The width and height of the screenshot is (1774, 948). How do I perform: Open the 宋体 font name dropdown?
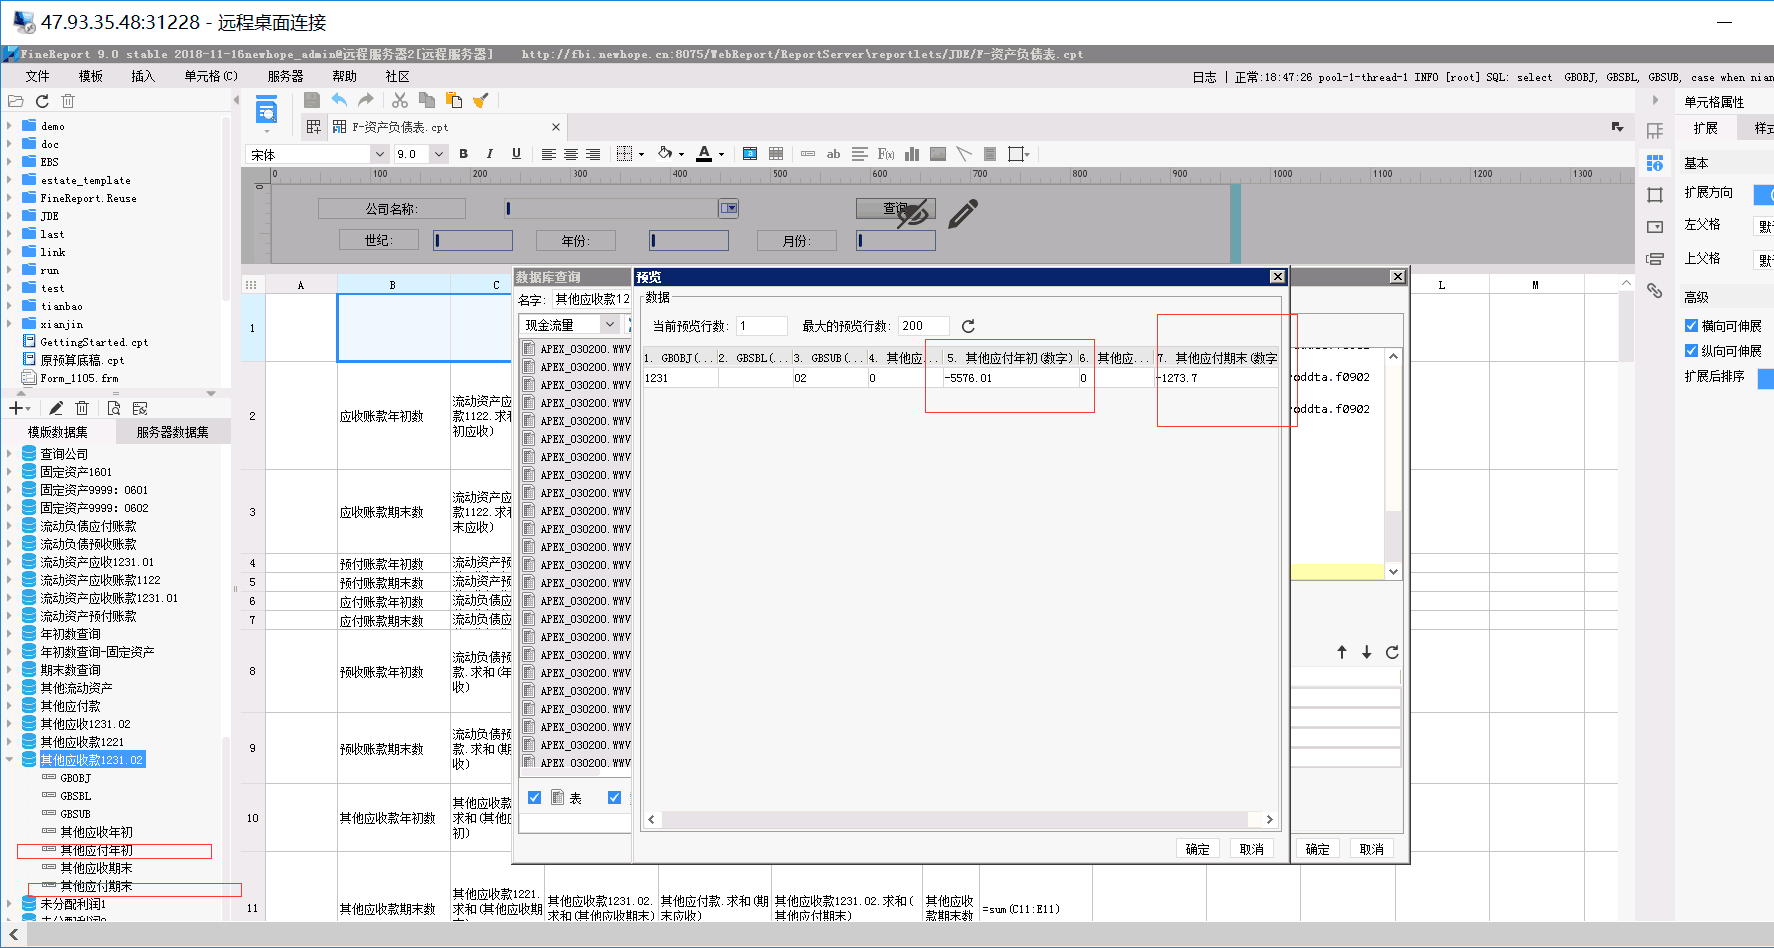[x=379, y=154]
